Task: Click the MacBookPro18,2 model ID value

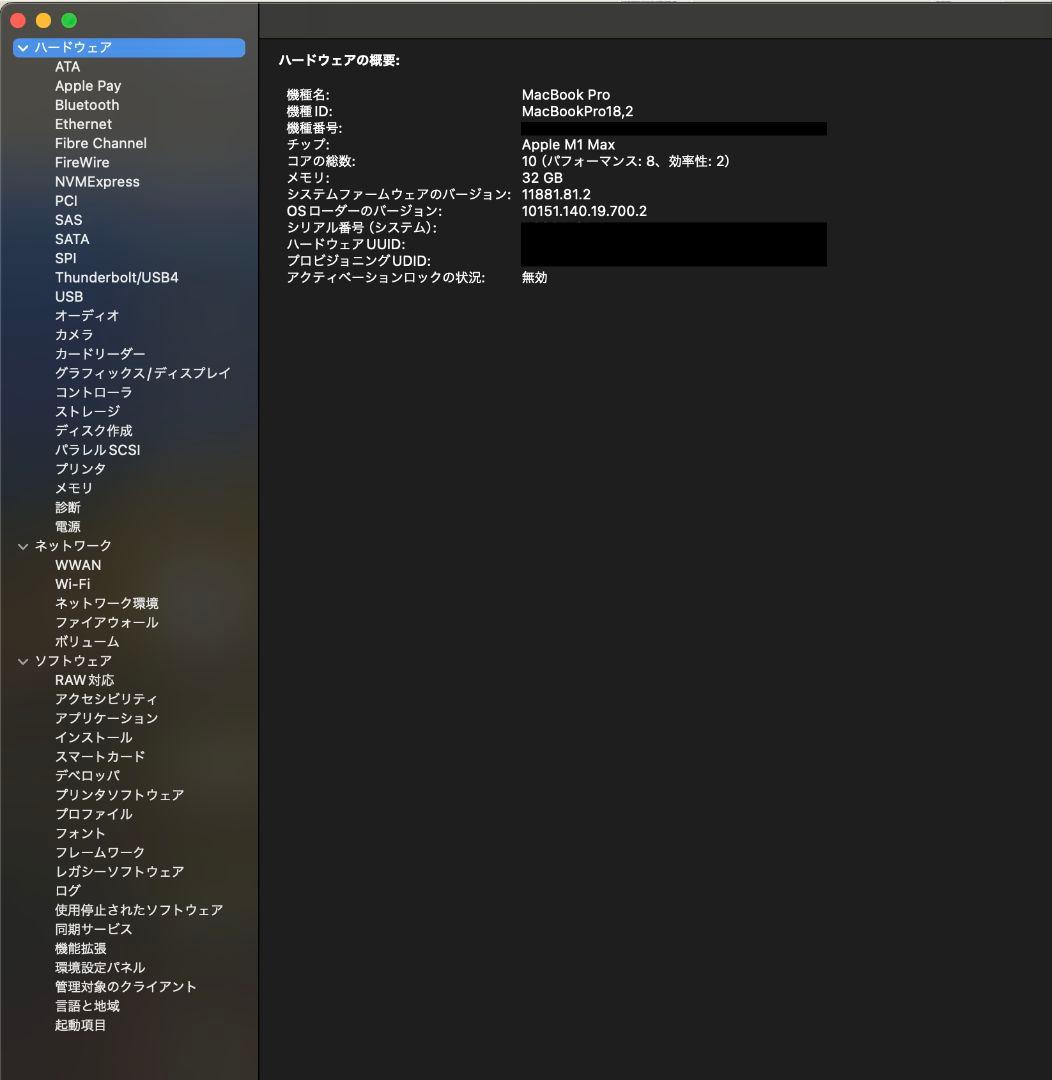Action: point(577,112)
